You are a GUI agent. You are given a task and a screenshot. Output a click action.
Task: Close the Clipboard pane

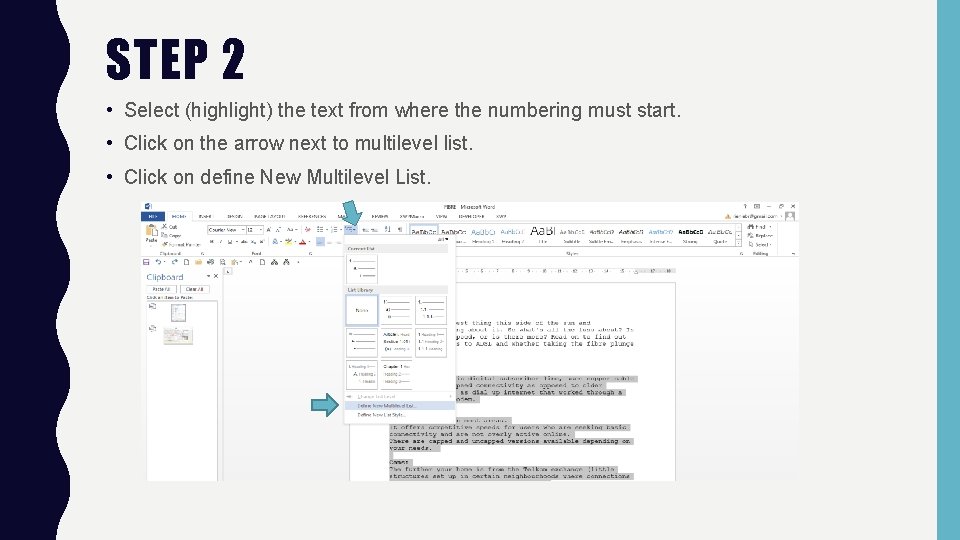[x=216, y=276]
